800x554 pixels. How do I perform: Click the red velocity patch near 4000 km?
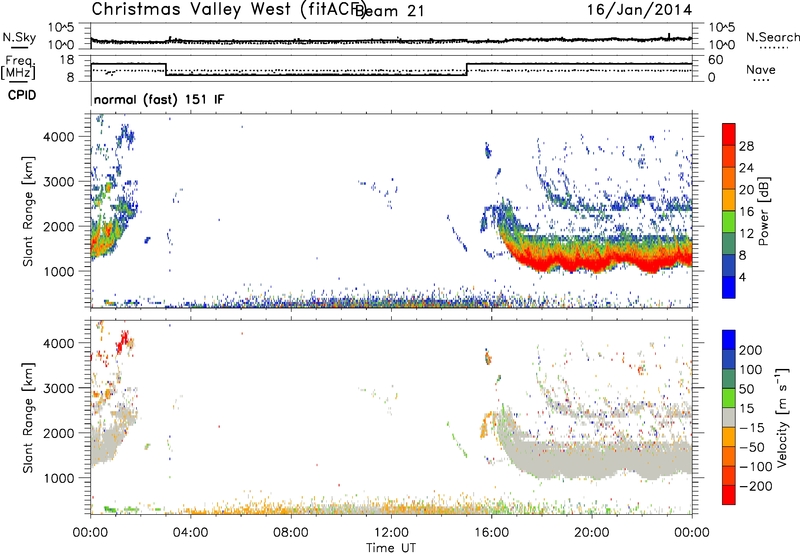click(122, 341)
